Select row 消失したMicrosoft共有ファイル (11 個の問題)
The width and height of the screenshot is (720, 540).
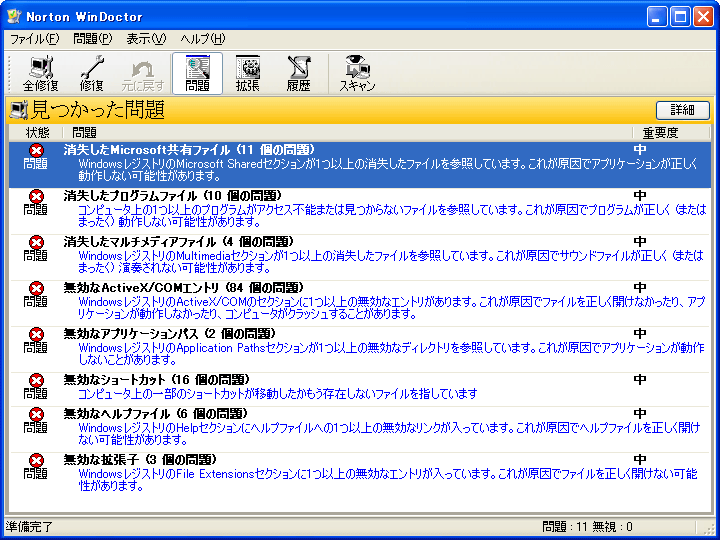point(360,164)
